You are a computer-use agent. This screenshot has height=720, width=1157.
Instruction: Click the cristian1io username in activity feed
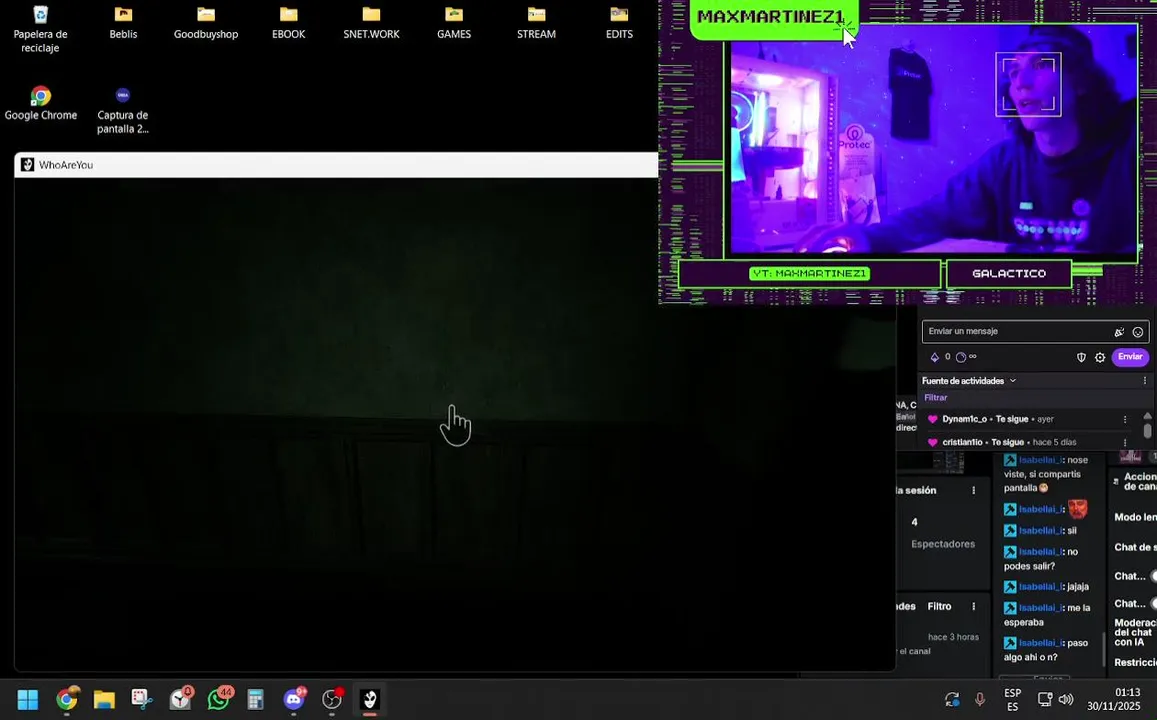point(962,442)
